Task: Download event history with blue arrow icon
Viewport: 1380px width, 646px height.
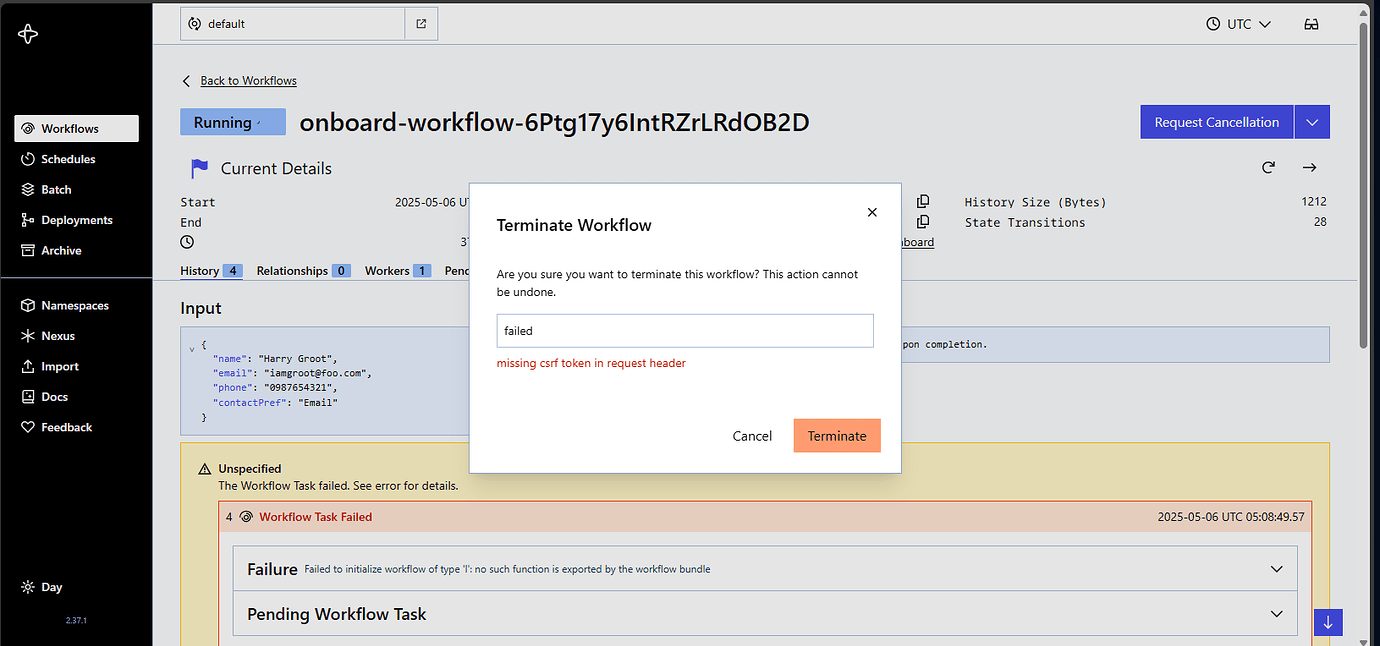Action: pos(1328,622)
